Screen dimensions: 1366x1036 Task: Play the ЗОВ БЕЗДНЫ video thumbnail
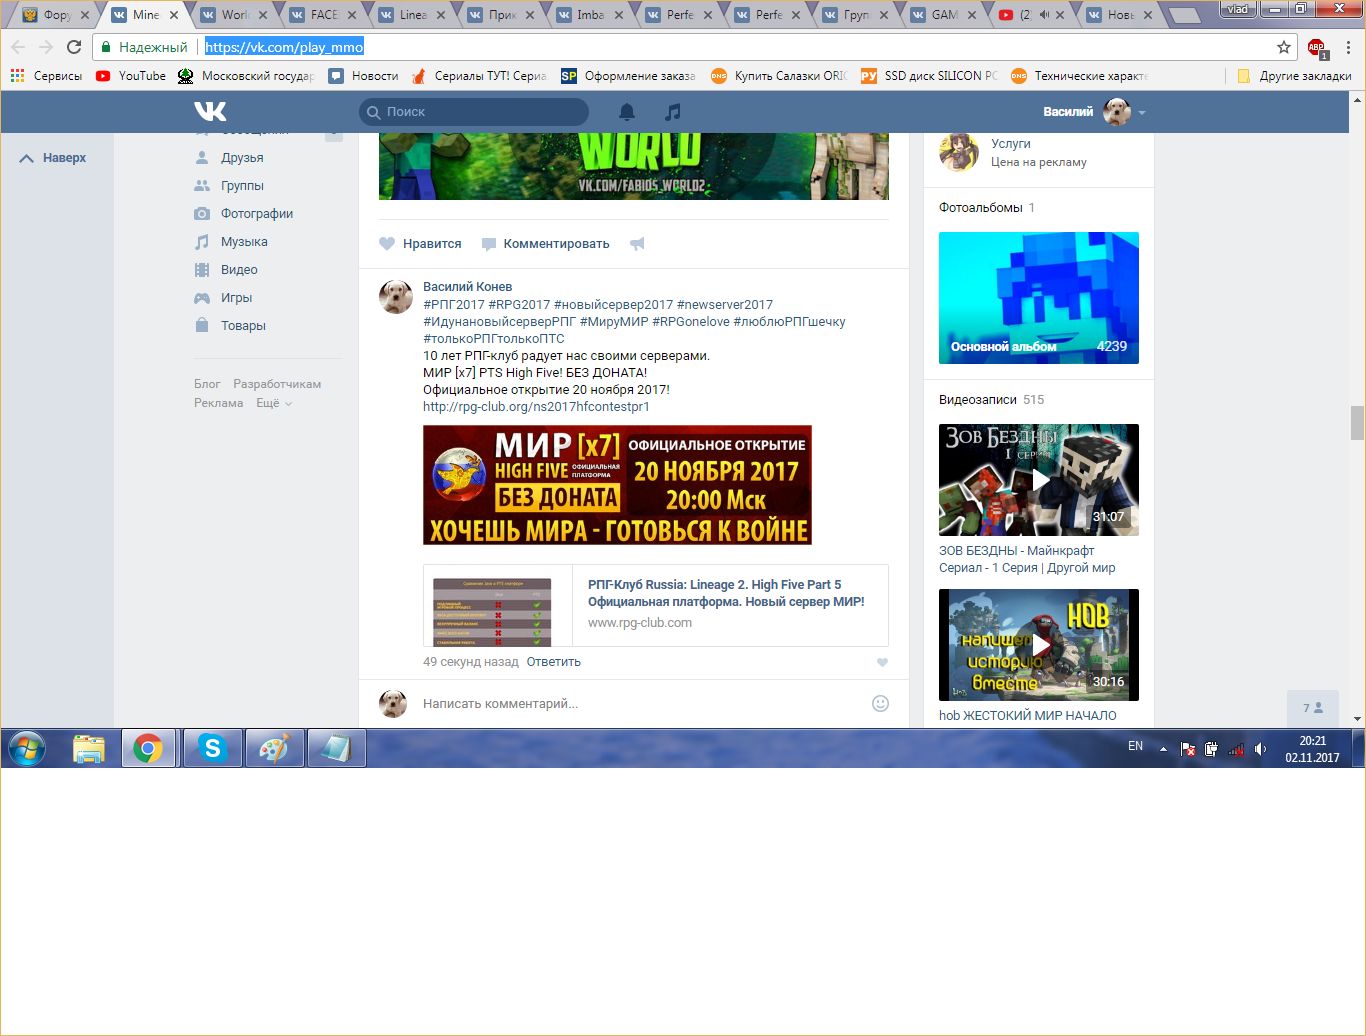[1039, 480]
